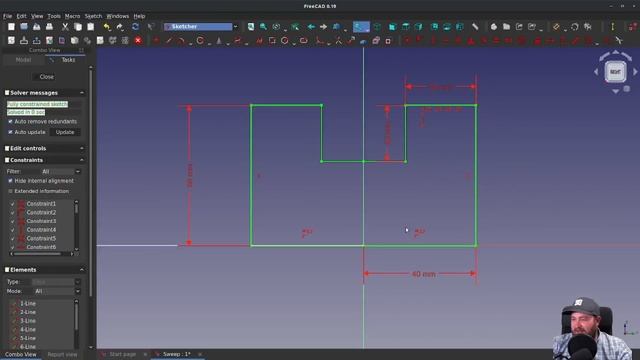640x360 pixels.
Task: Select the External geometry tool
Action: [363, 40]
